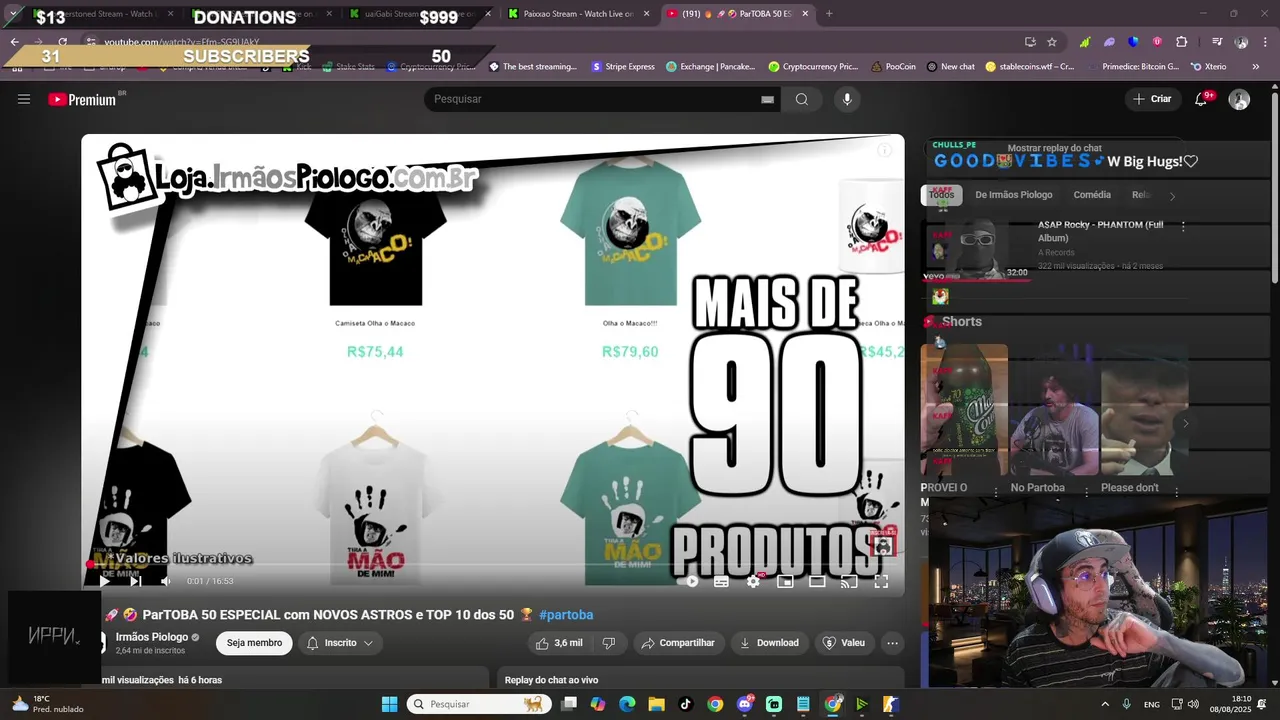Viewport: 1280px width, 720px height.
Task: Select the De Irmãos Piologo filter chip
Action: pos(1013,195)
